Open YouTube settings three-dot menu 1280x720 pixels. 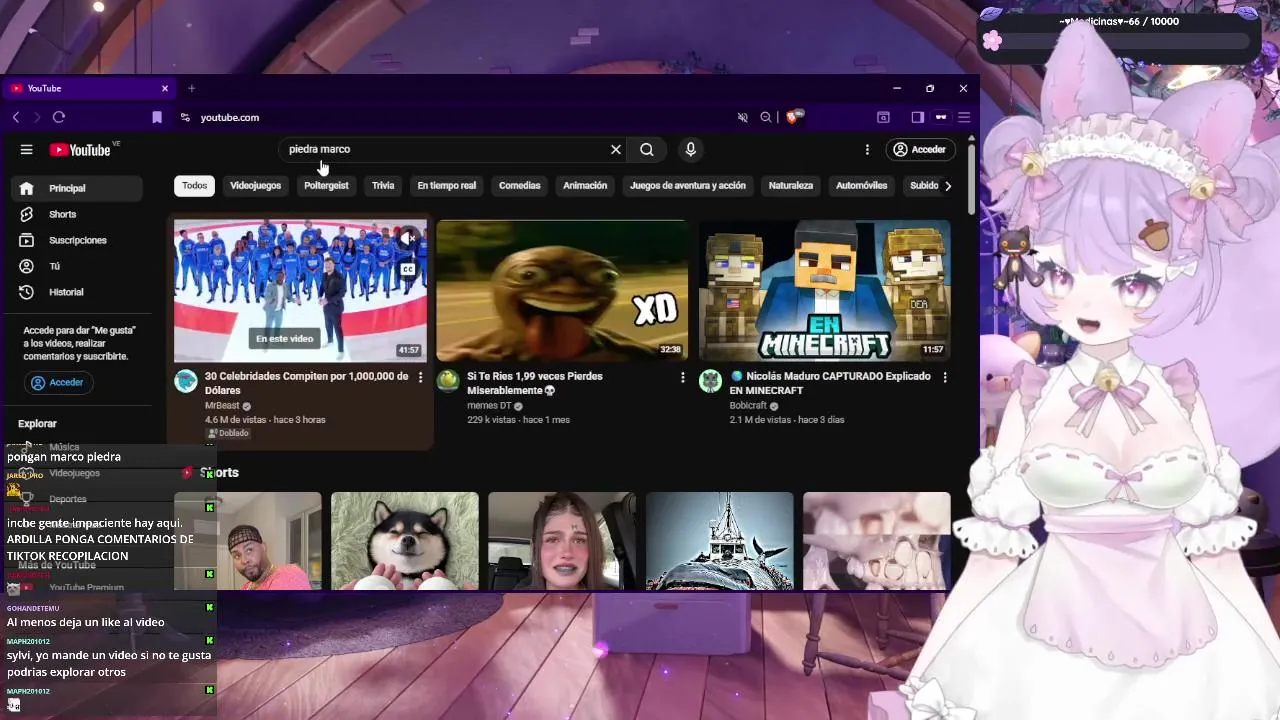867,149
